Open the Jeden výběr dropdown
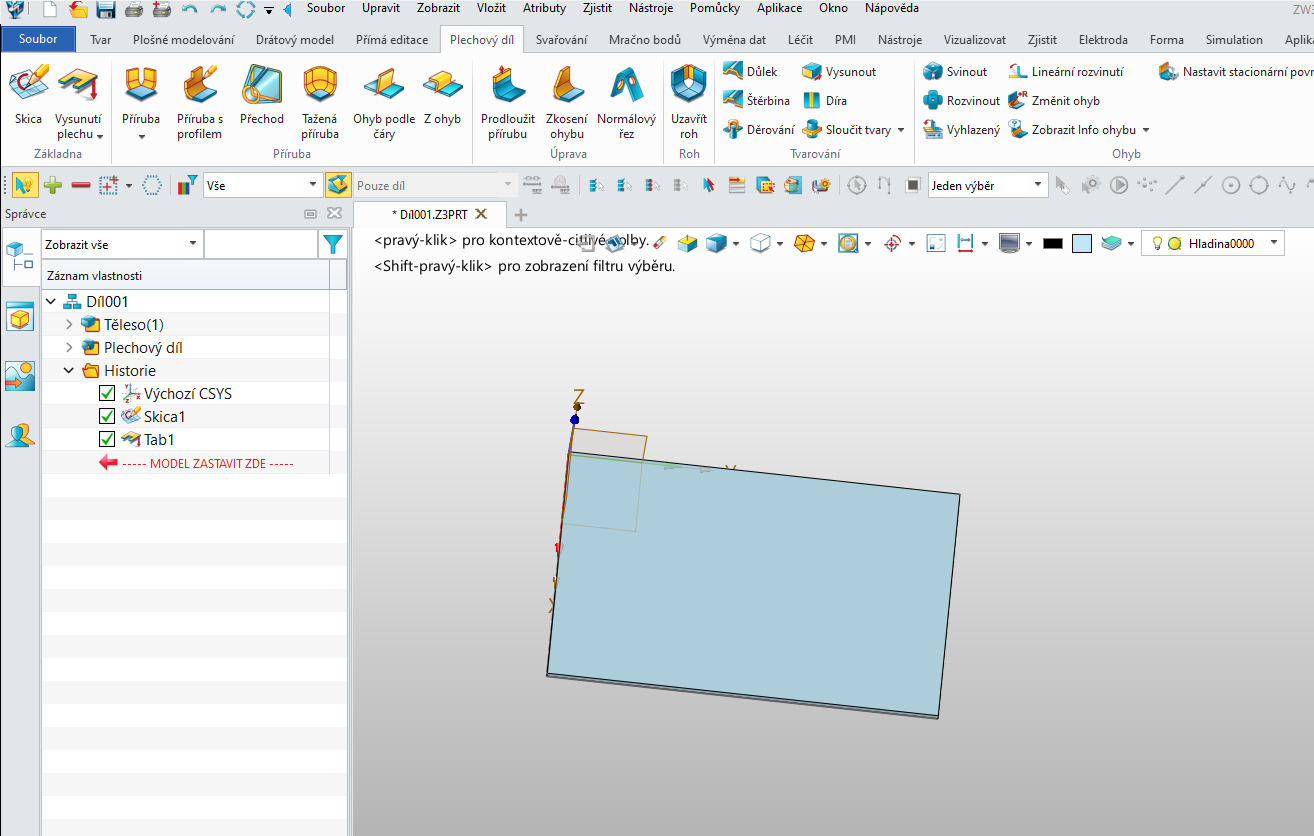The image size is (1314, 836). coord(987,185)
